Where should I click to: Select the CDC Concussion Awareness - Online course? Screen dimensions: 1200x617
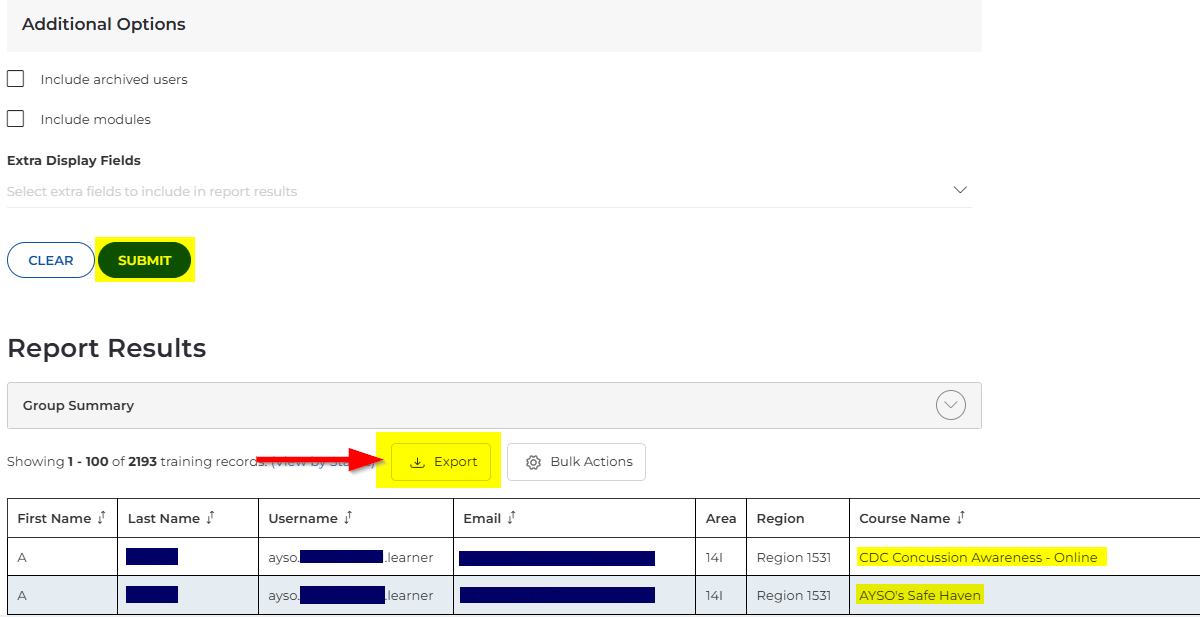[x=978, y=557]
